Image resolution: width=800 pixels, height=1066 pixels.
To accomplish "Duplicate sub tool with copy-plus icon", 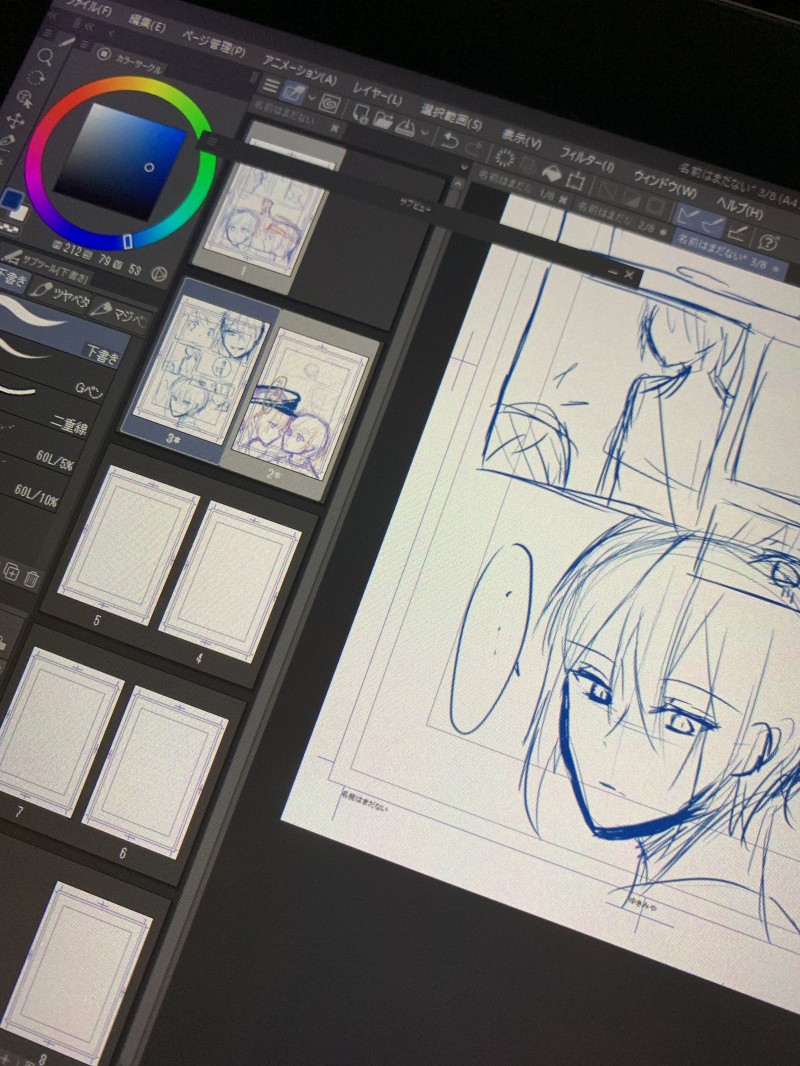I will click(10, 571).
